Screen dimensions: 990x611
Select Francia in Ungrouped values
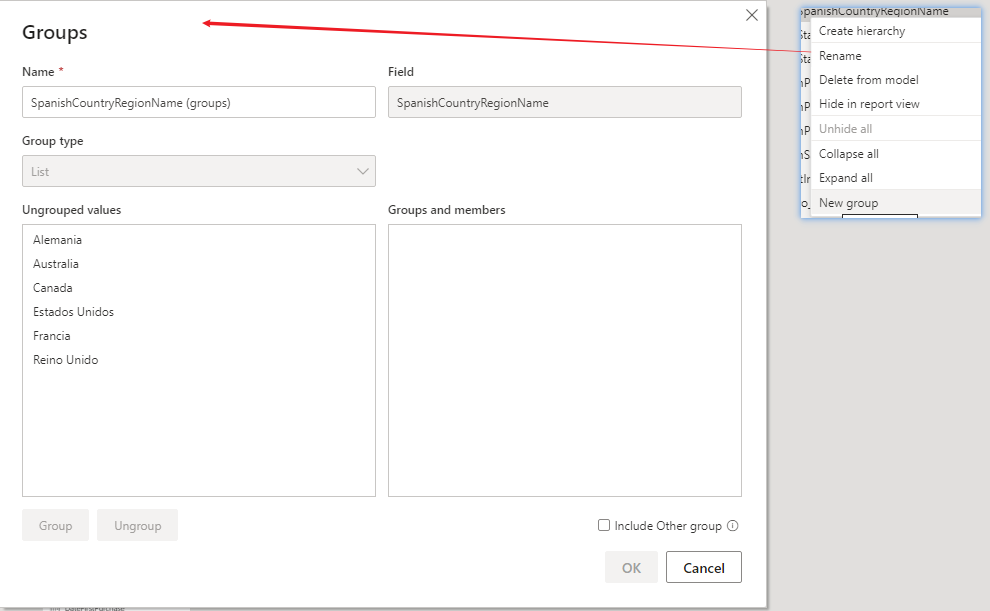click(x=52, y=336)
